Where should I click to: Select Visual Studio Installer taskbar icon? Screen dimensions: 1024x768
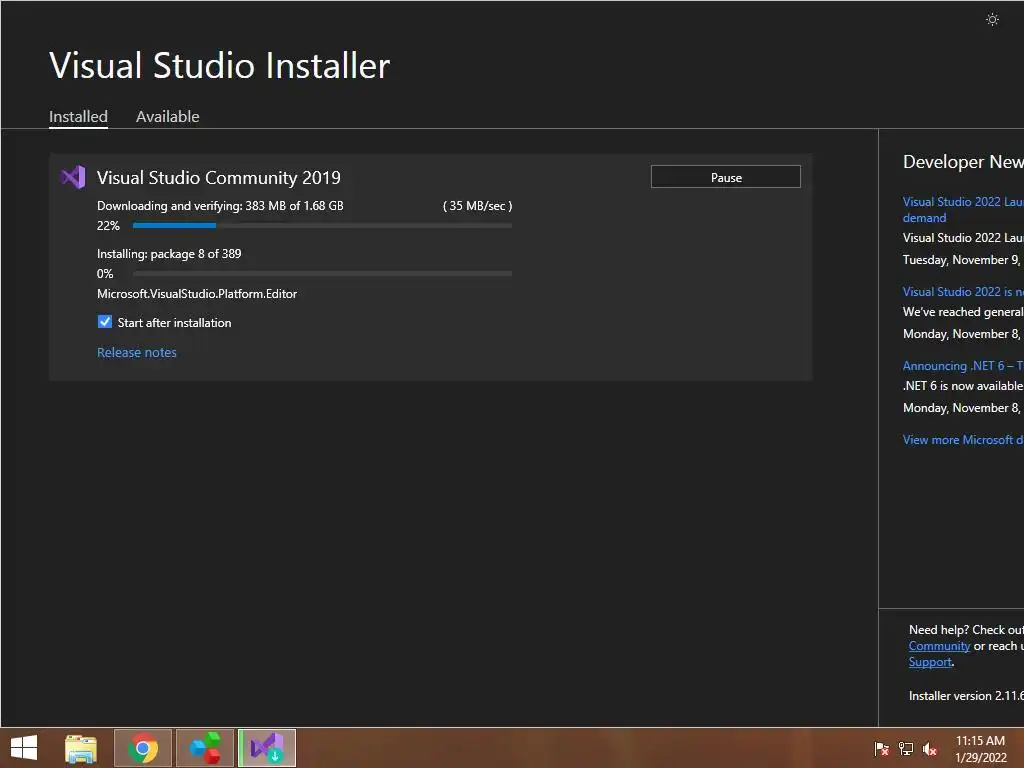[x=267, y=748]
